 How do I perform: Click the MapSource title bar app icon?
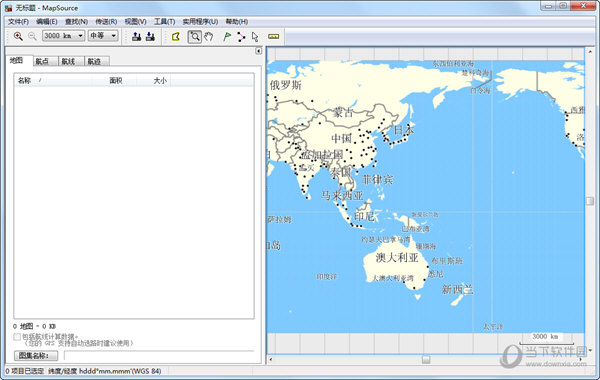(x=8, y=8)
